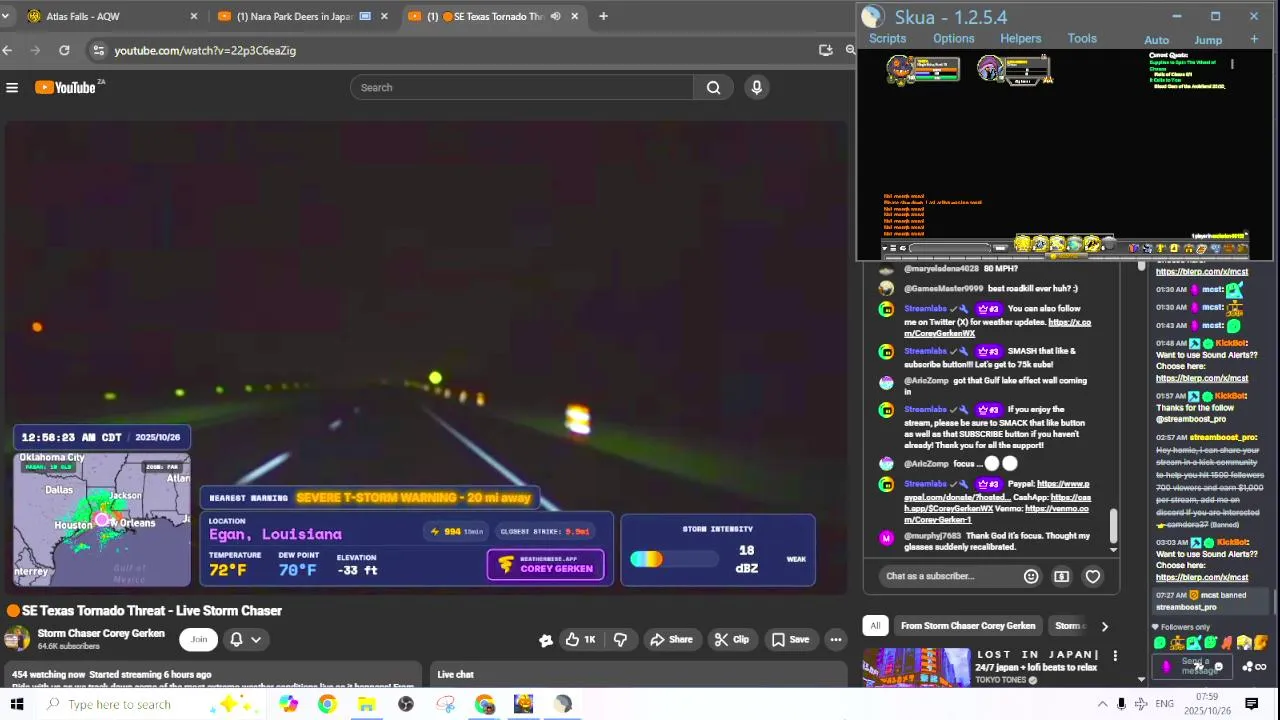Switch to the Atlas Falls - AQW tab
1280x720 pixels.
110,16
